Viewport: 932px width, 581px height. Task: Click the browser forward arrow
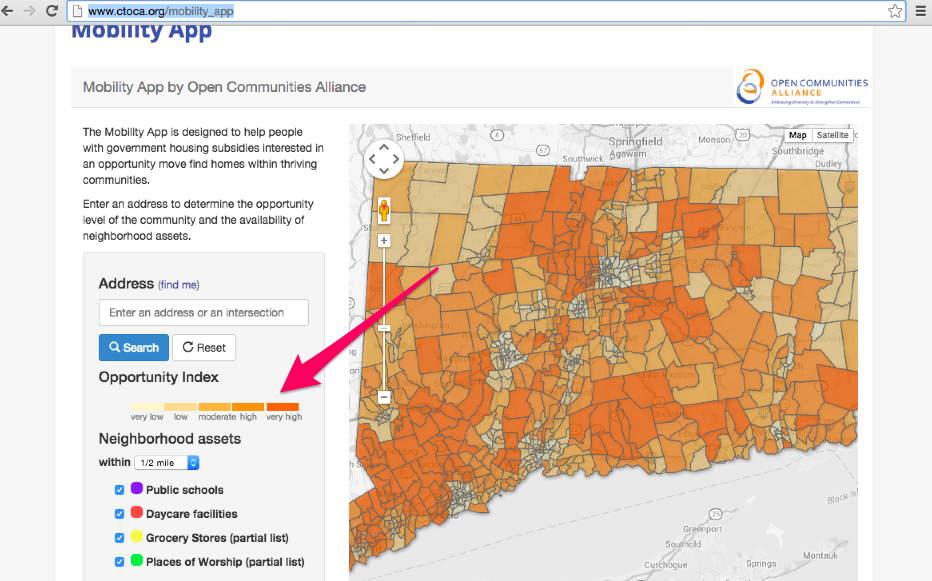click(30, 11)
